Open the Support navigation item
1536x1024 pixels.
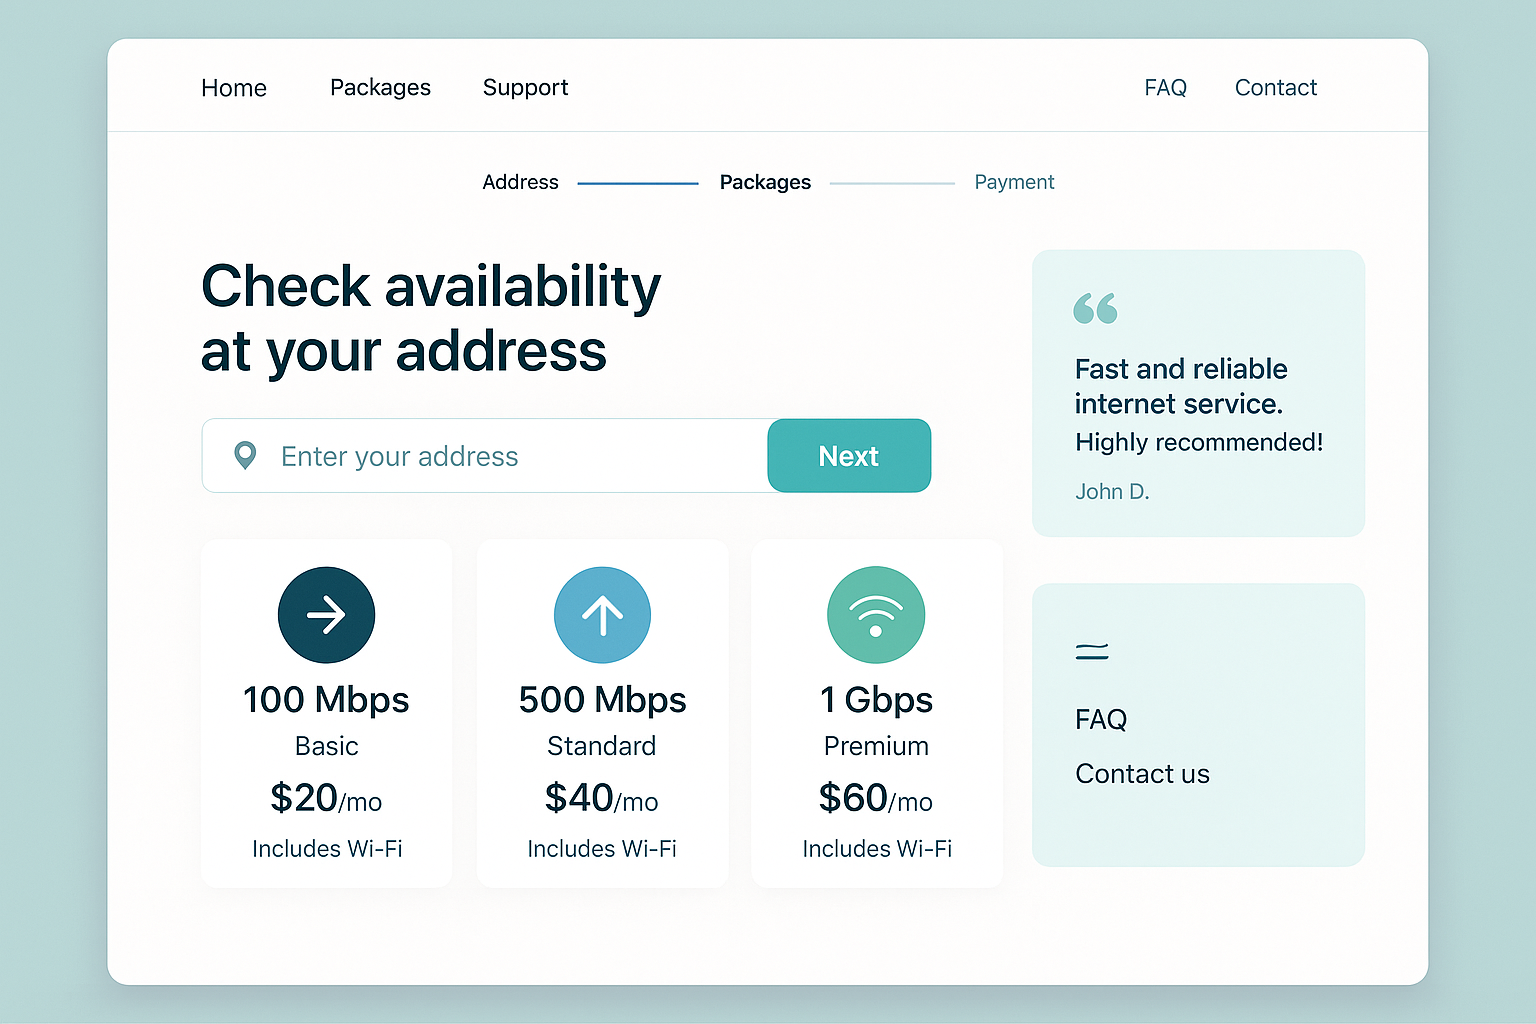(525, 88)
